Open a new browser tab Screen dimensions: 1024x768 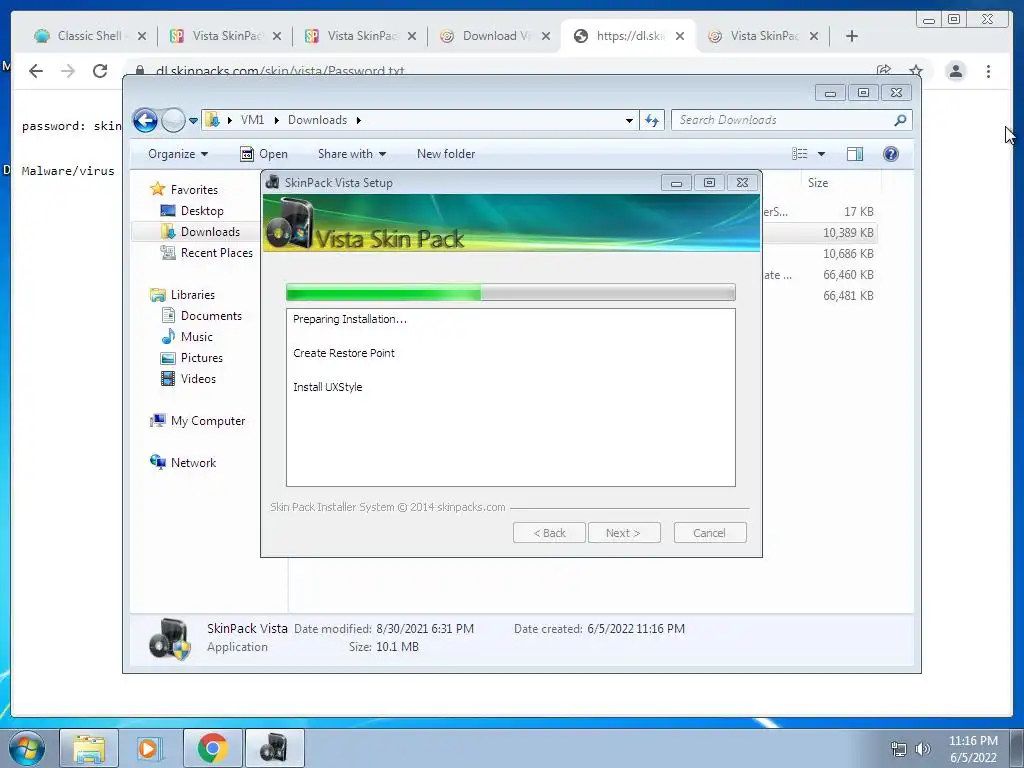click(x=852, y=36)
